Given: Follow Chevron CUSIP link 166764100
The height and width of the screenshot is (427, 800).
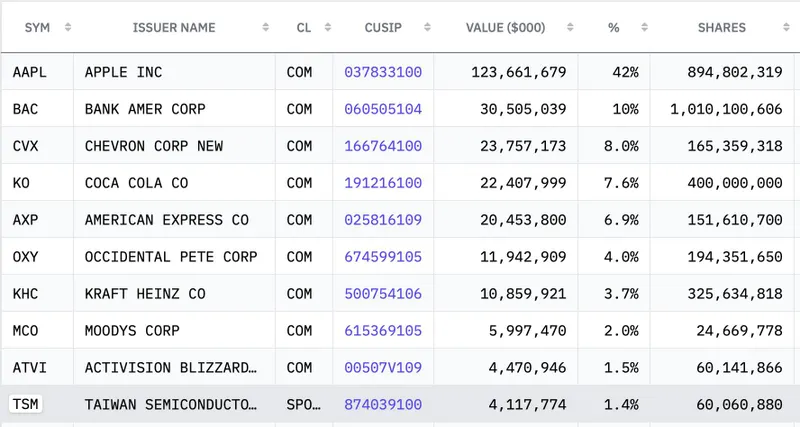Looking at the screenshot, I should [x=383, y=146].
